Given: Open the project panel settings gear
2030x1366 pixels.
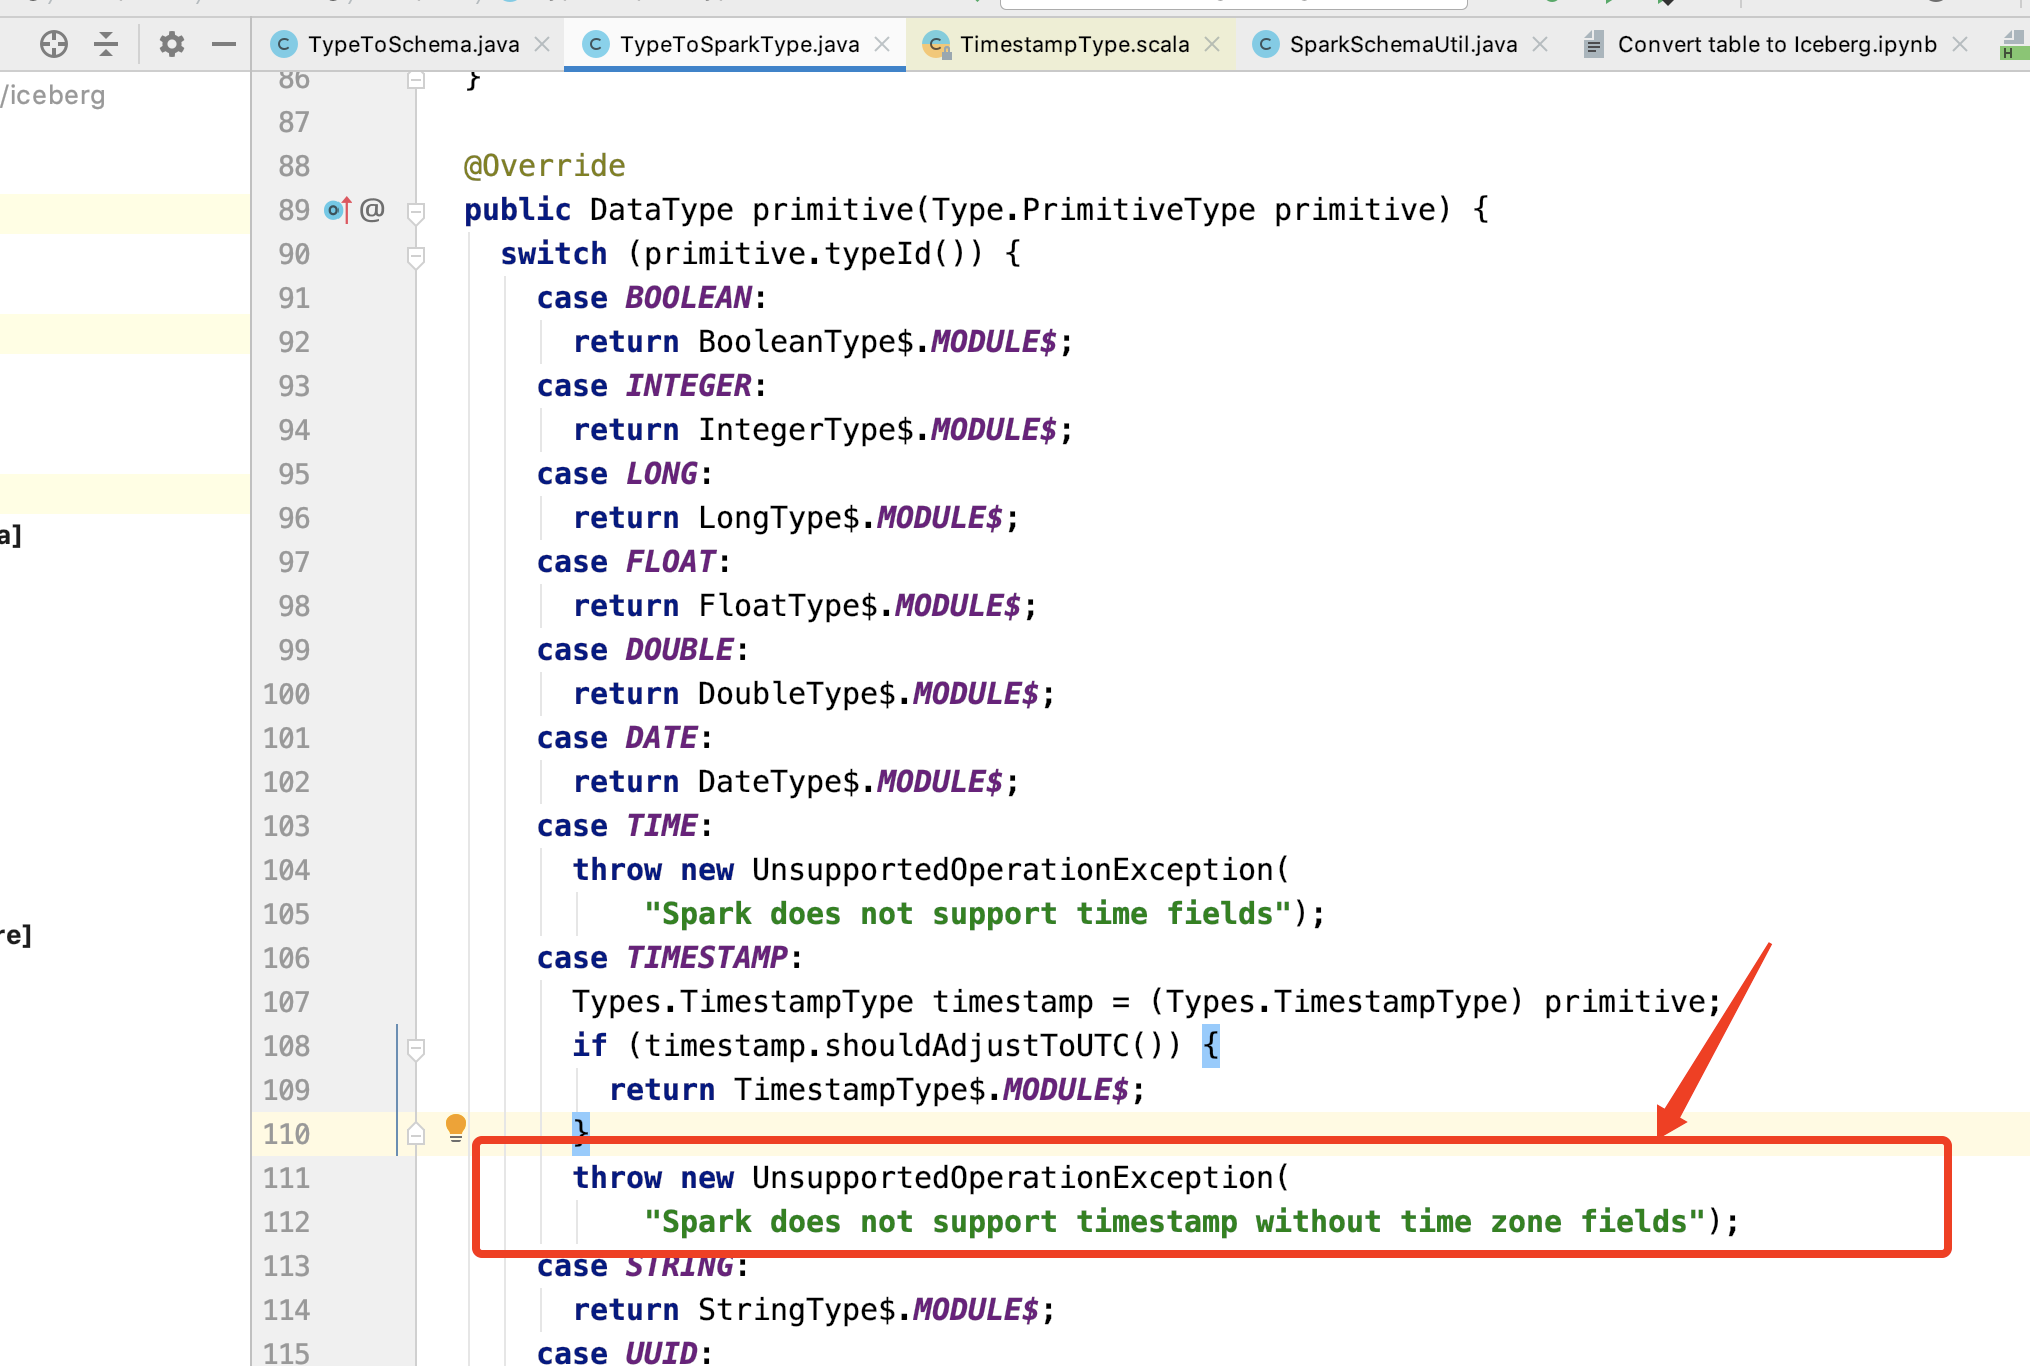Looking at the screenshot, I should coord(172,44).
